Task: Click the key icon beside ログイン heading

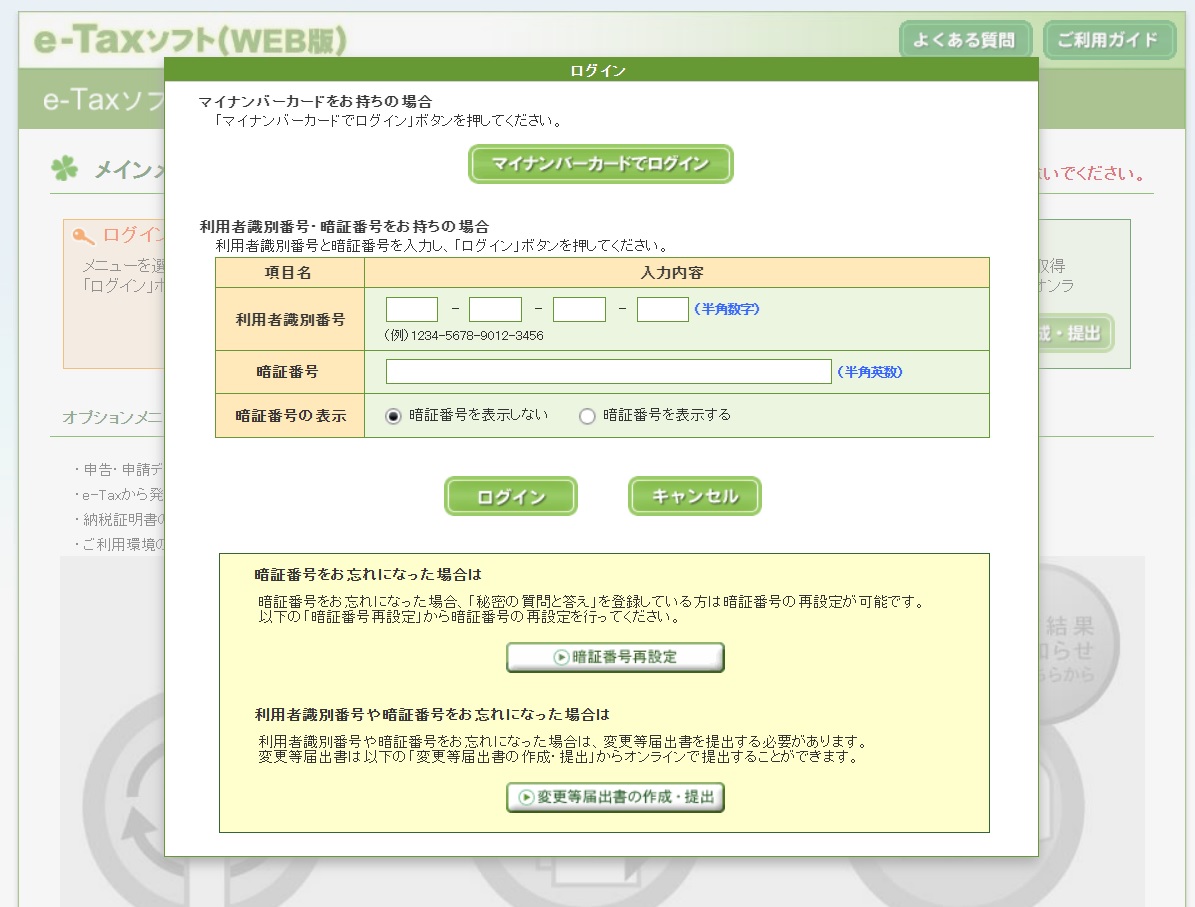Action: [x=82, y=236]
